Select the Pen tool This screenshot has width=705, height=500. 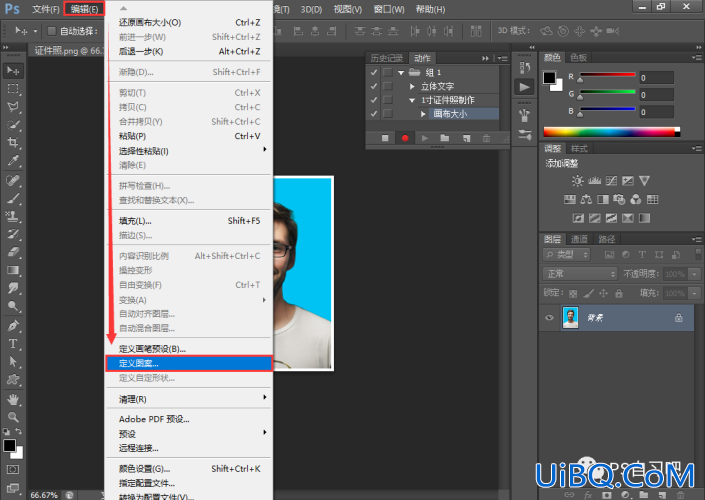click(x=13, y=326)
